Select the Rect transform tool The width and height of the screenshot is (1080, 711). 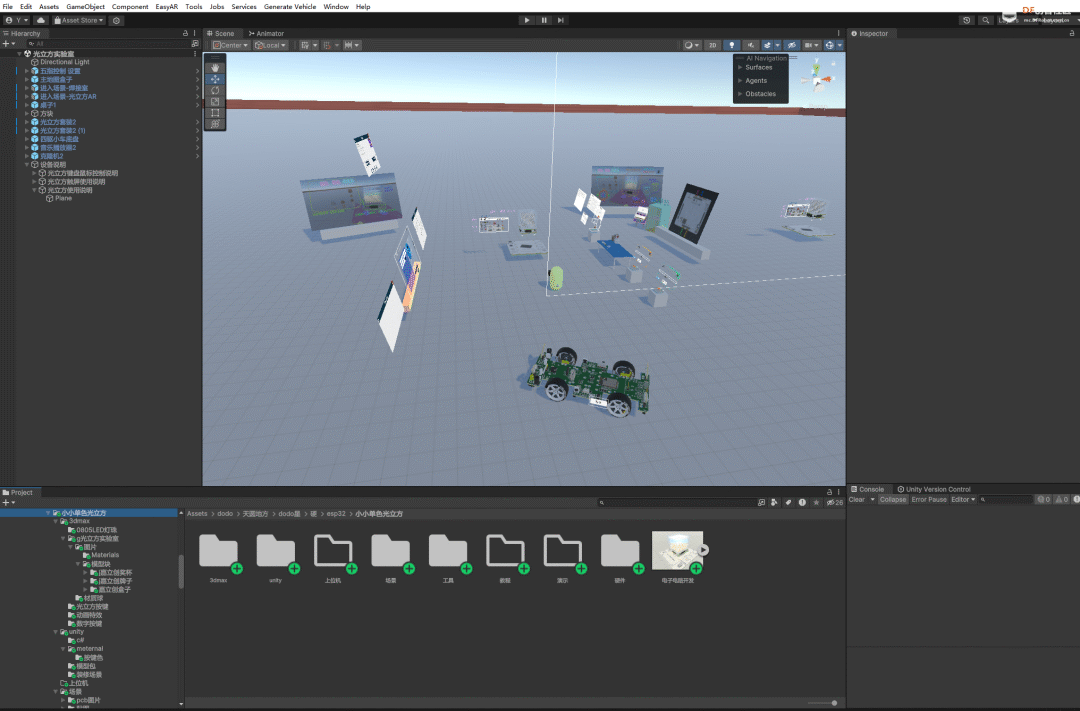[215, 112]
